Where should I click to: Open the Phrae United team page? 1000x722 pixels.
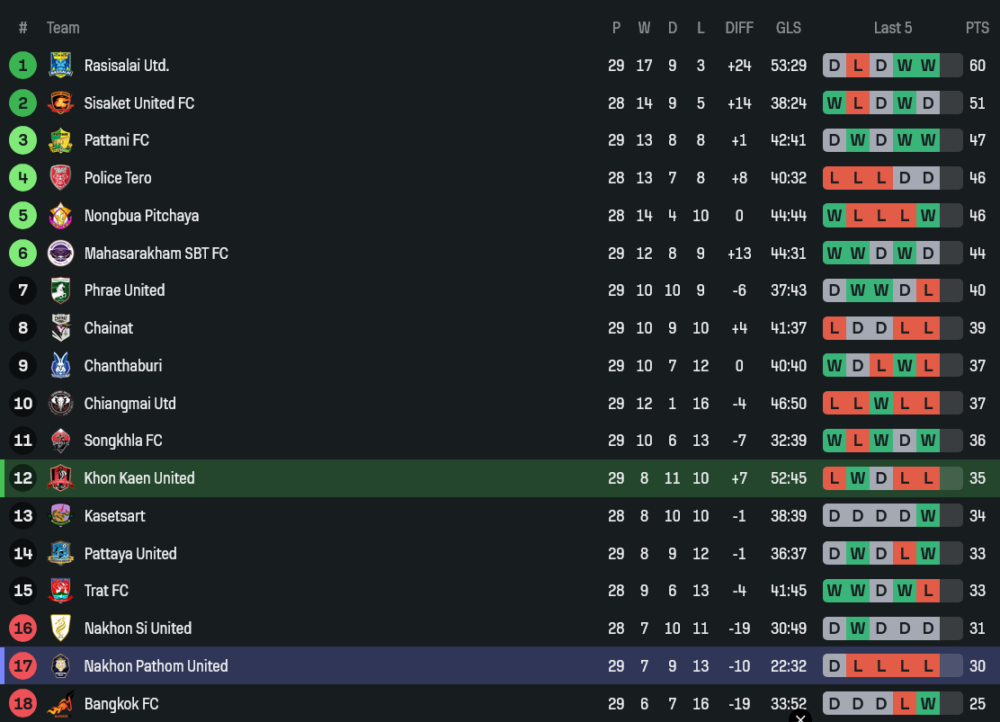point(124,291)
